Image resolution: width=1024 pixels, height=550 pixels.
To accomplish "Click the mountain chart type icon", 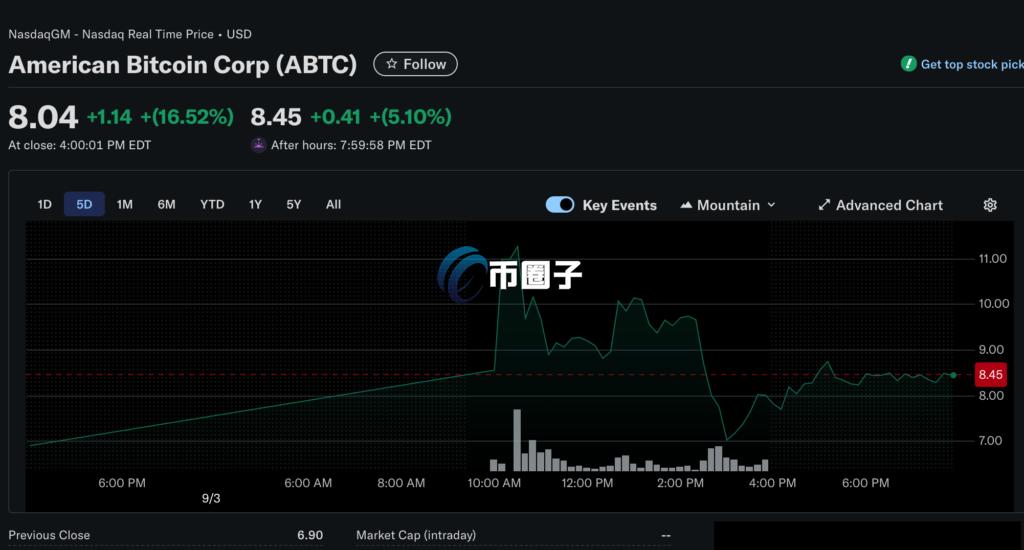I will (686, 205).
